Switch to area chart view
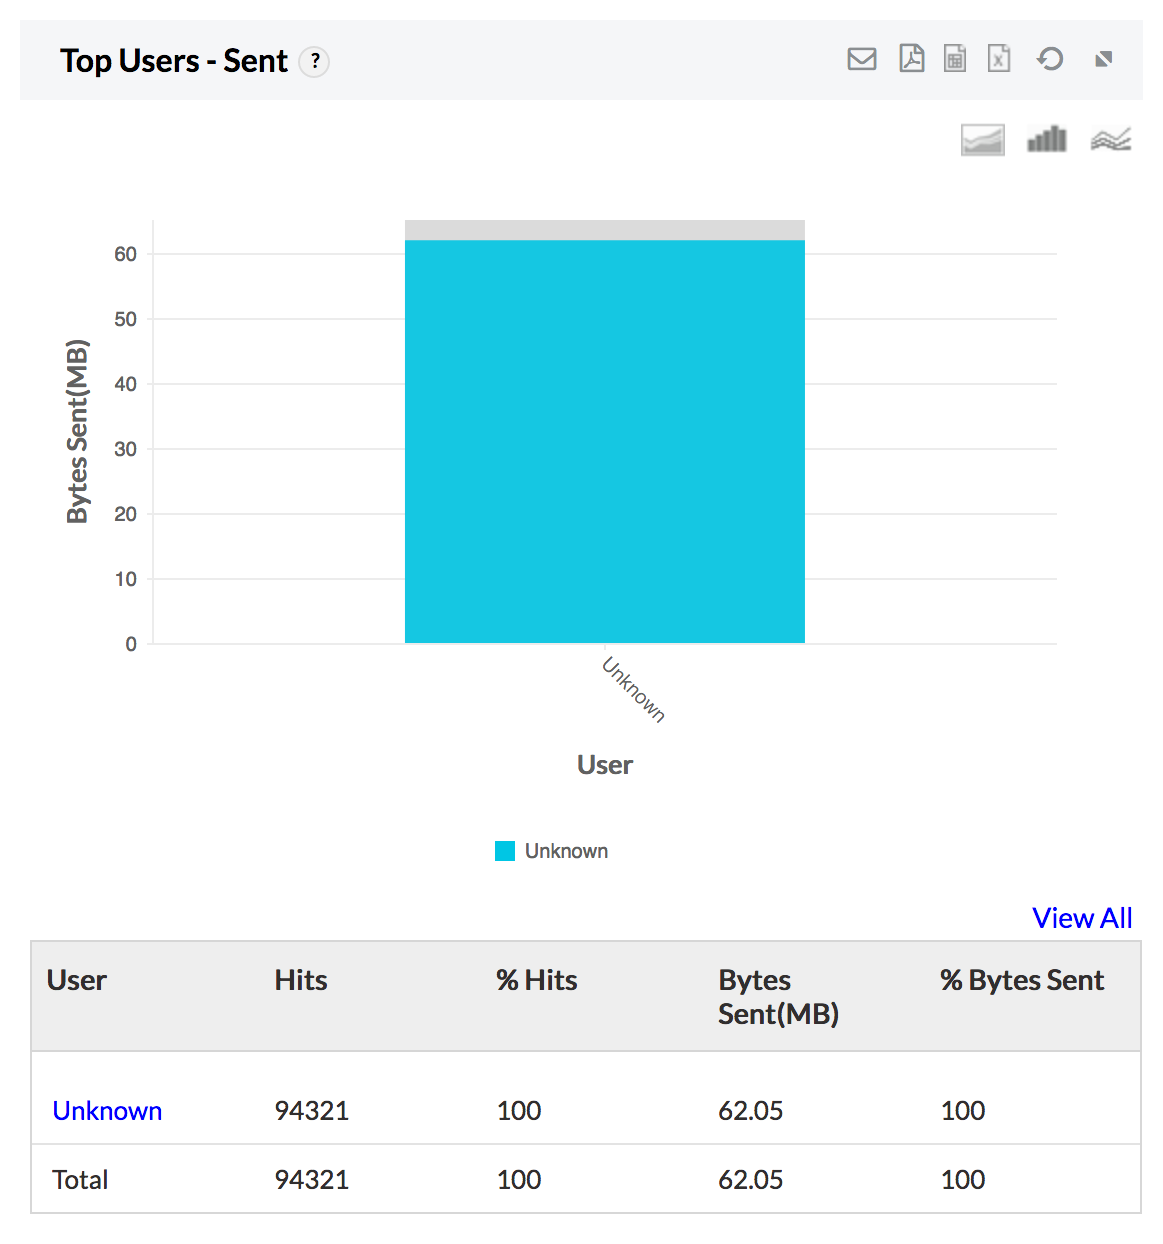This screenshot has height=1244, width=1163. (x=982, y=140)
